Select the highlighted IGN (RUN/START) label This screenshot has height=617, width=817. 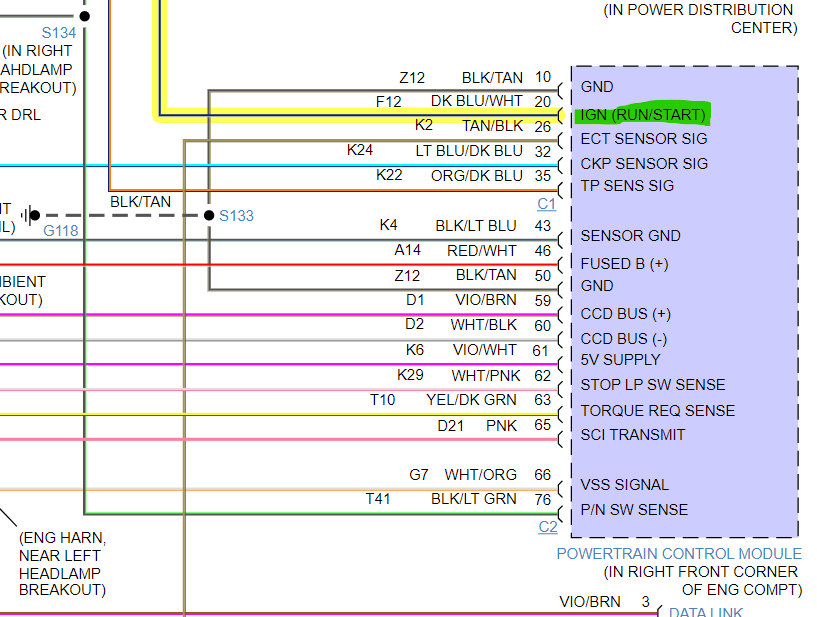[x=642, y=114]
